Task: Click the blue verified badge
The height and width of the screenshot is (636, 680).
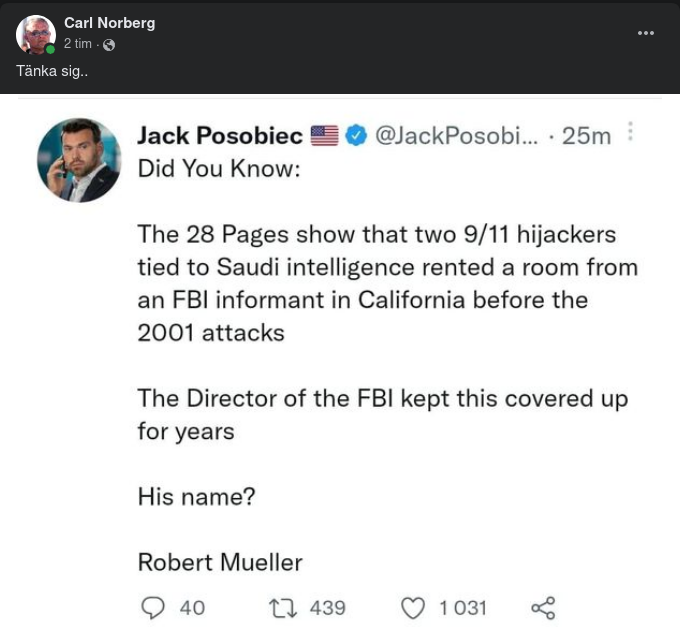Action: [356, 136]
